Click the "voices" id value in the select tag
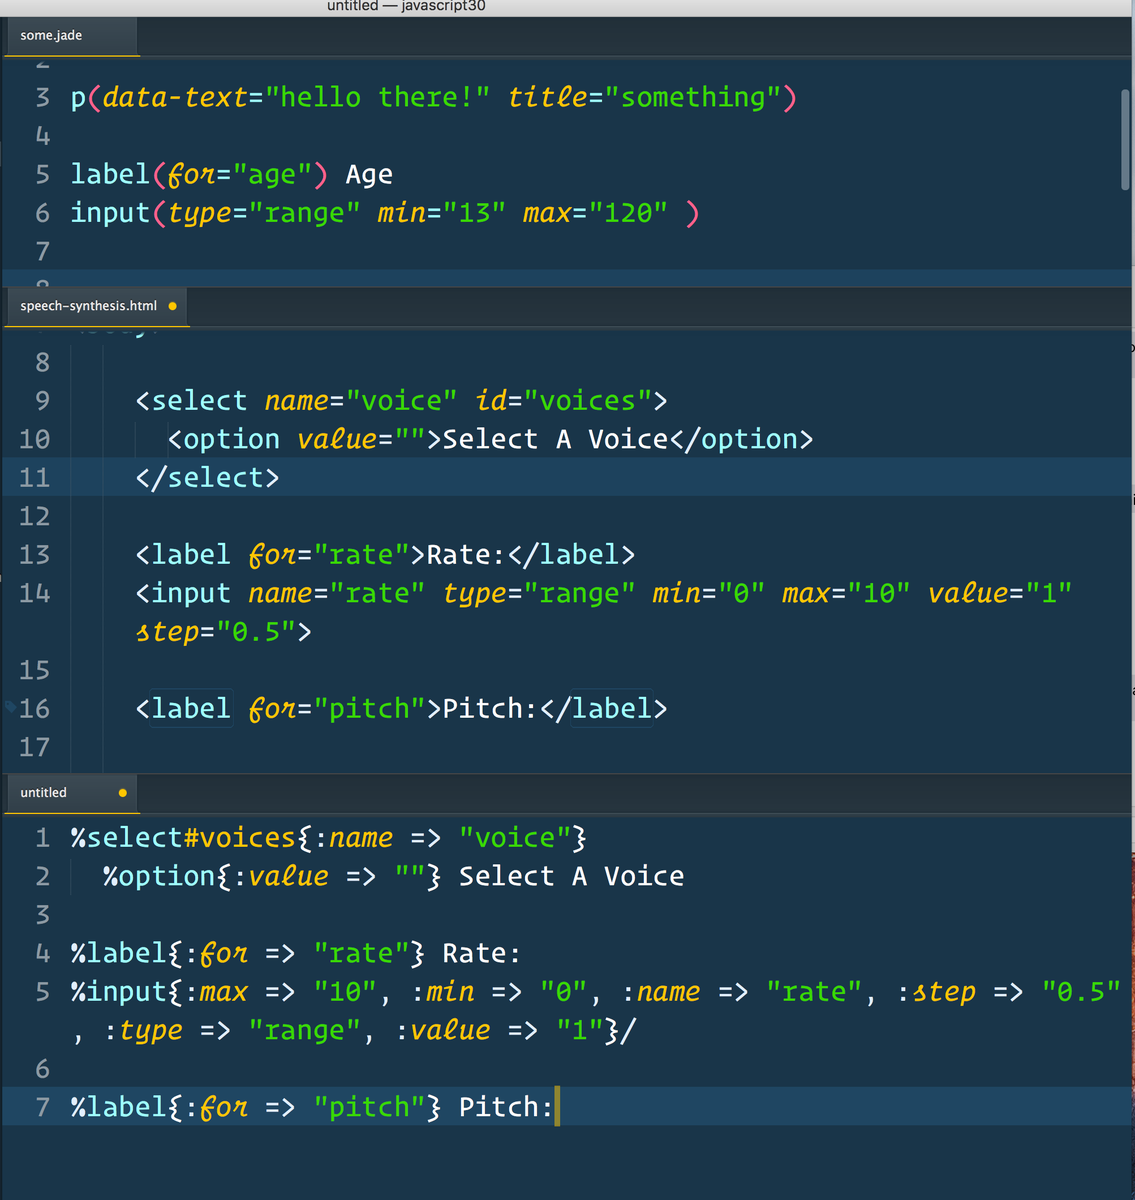The width and height of the screenshot is (1135, 1200). tap(587, 401)
